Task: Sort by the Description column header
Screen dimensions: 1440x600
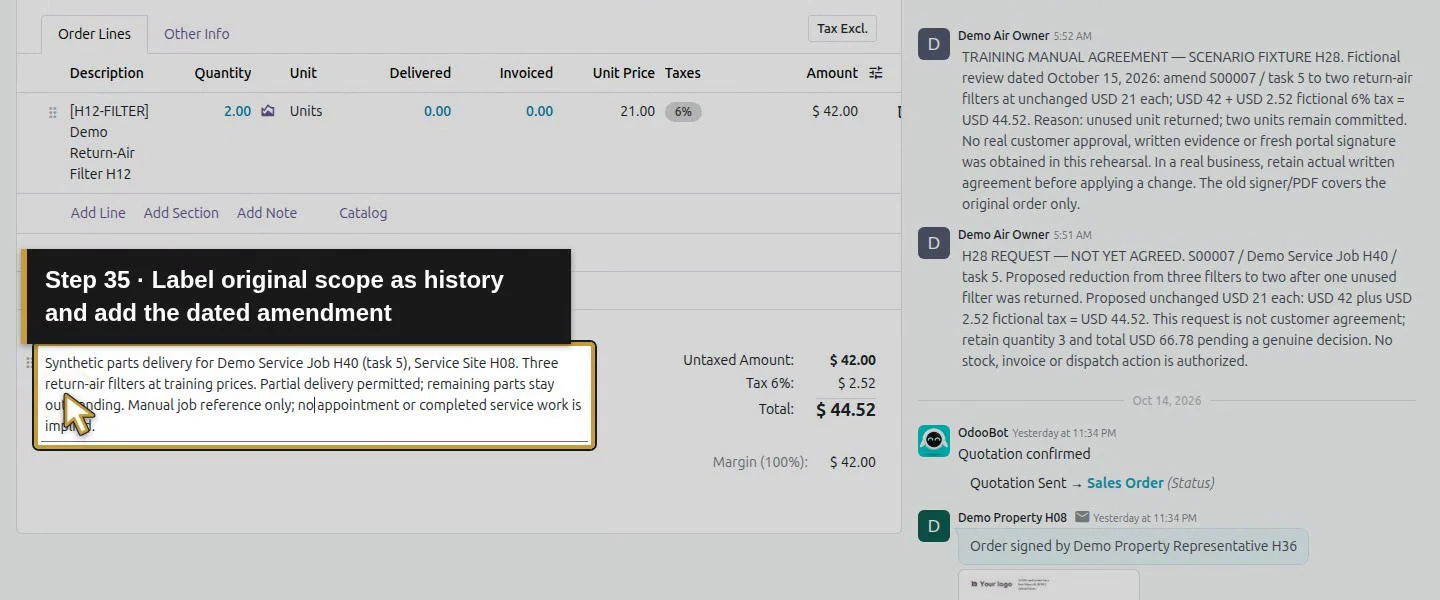Action: [x=107, y=73]
